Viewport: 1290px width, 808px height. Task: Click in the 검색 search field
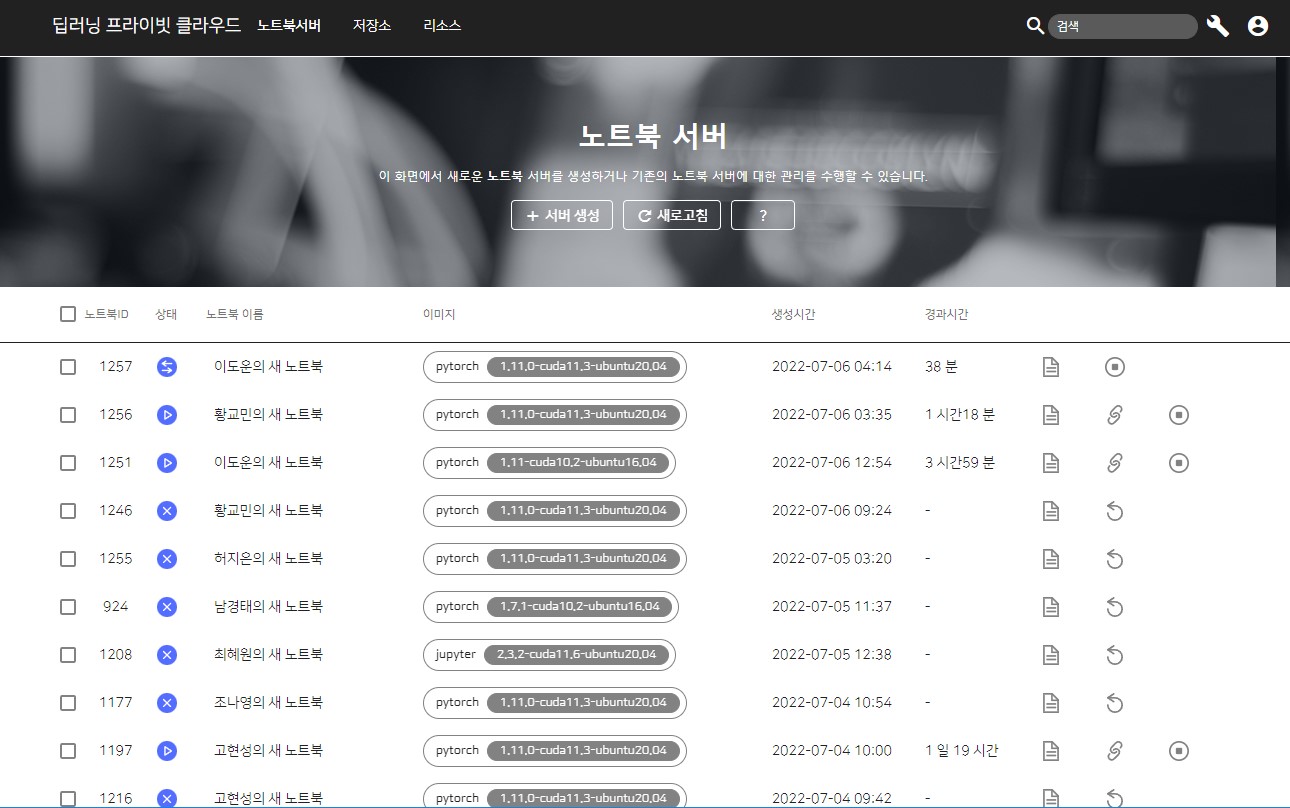point(1122,27)
